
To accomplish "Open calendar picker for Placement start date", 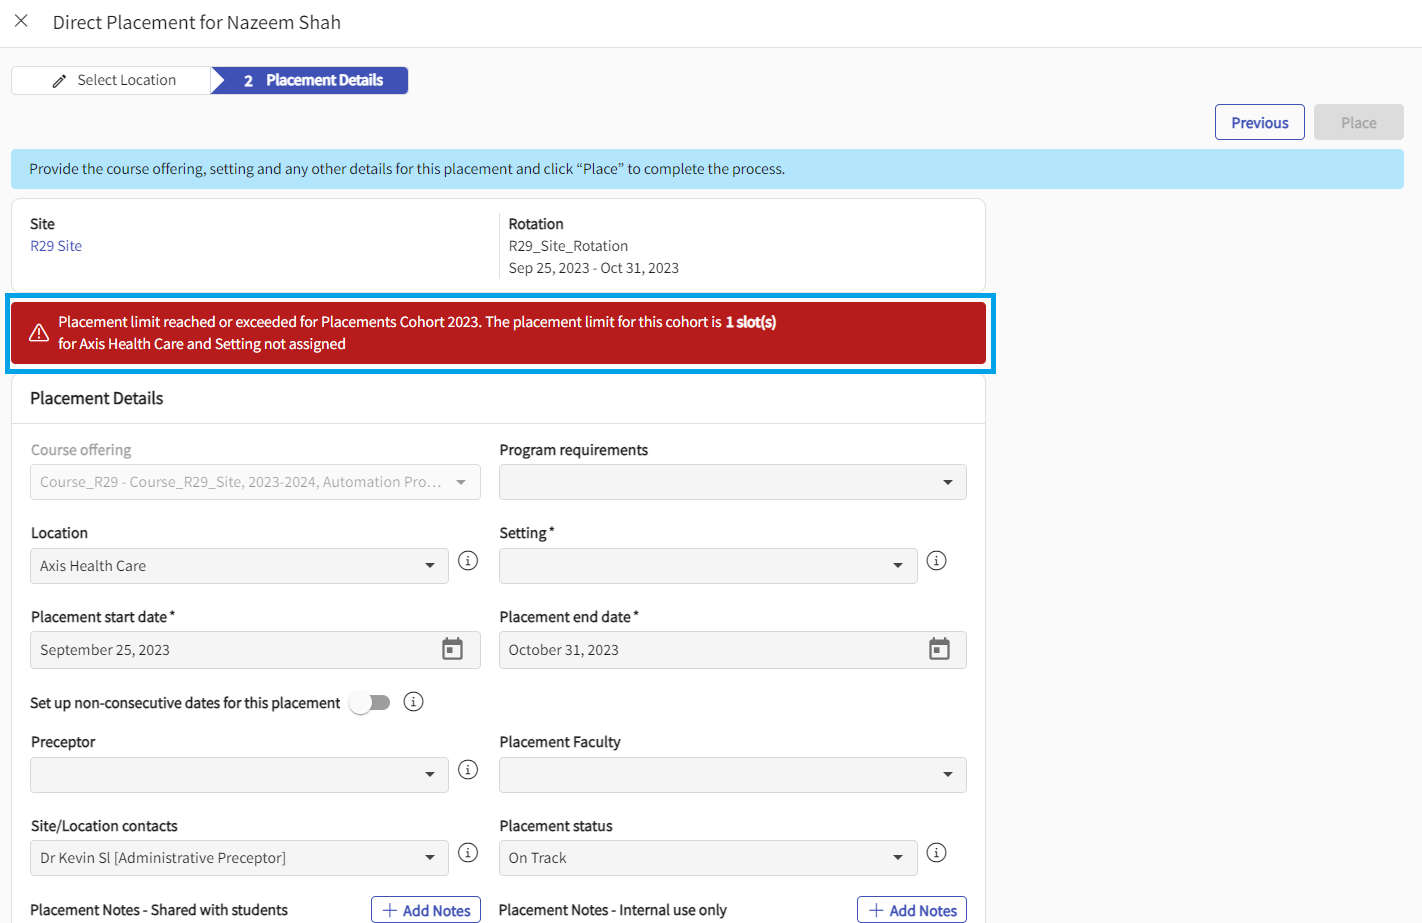I will pyautogui.click(x=452, y=650).
